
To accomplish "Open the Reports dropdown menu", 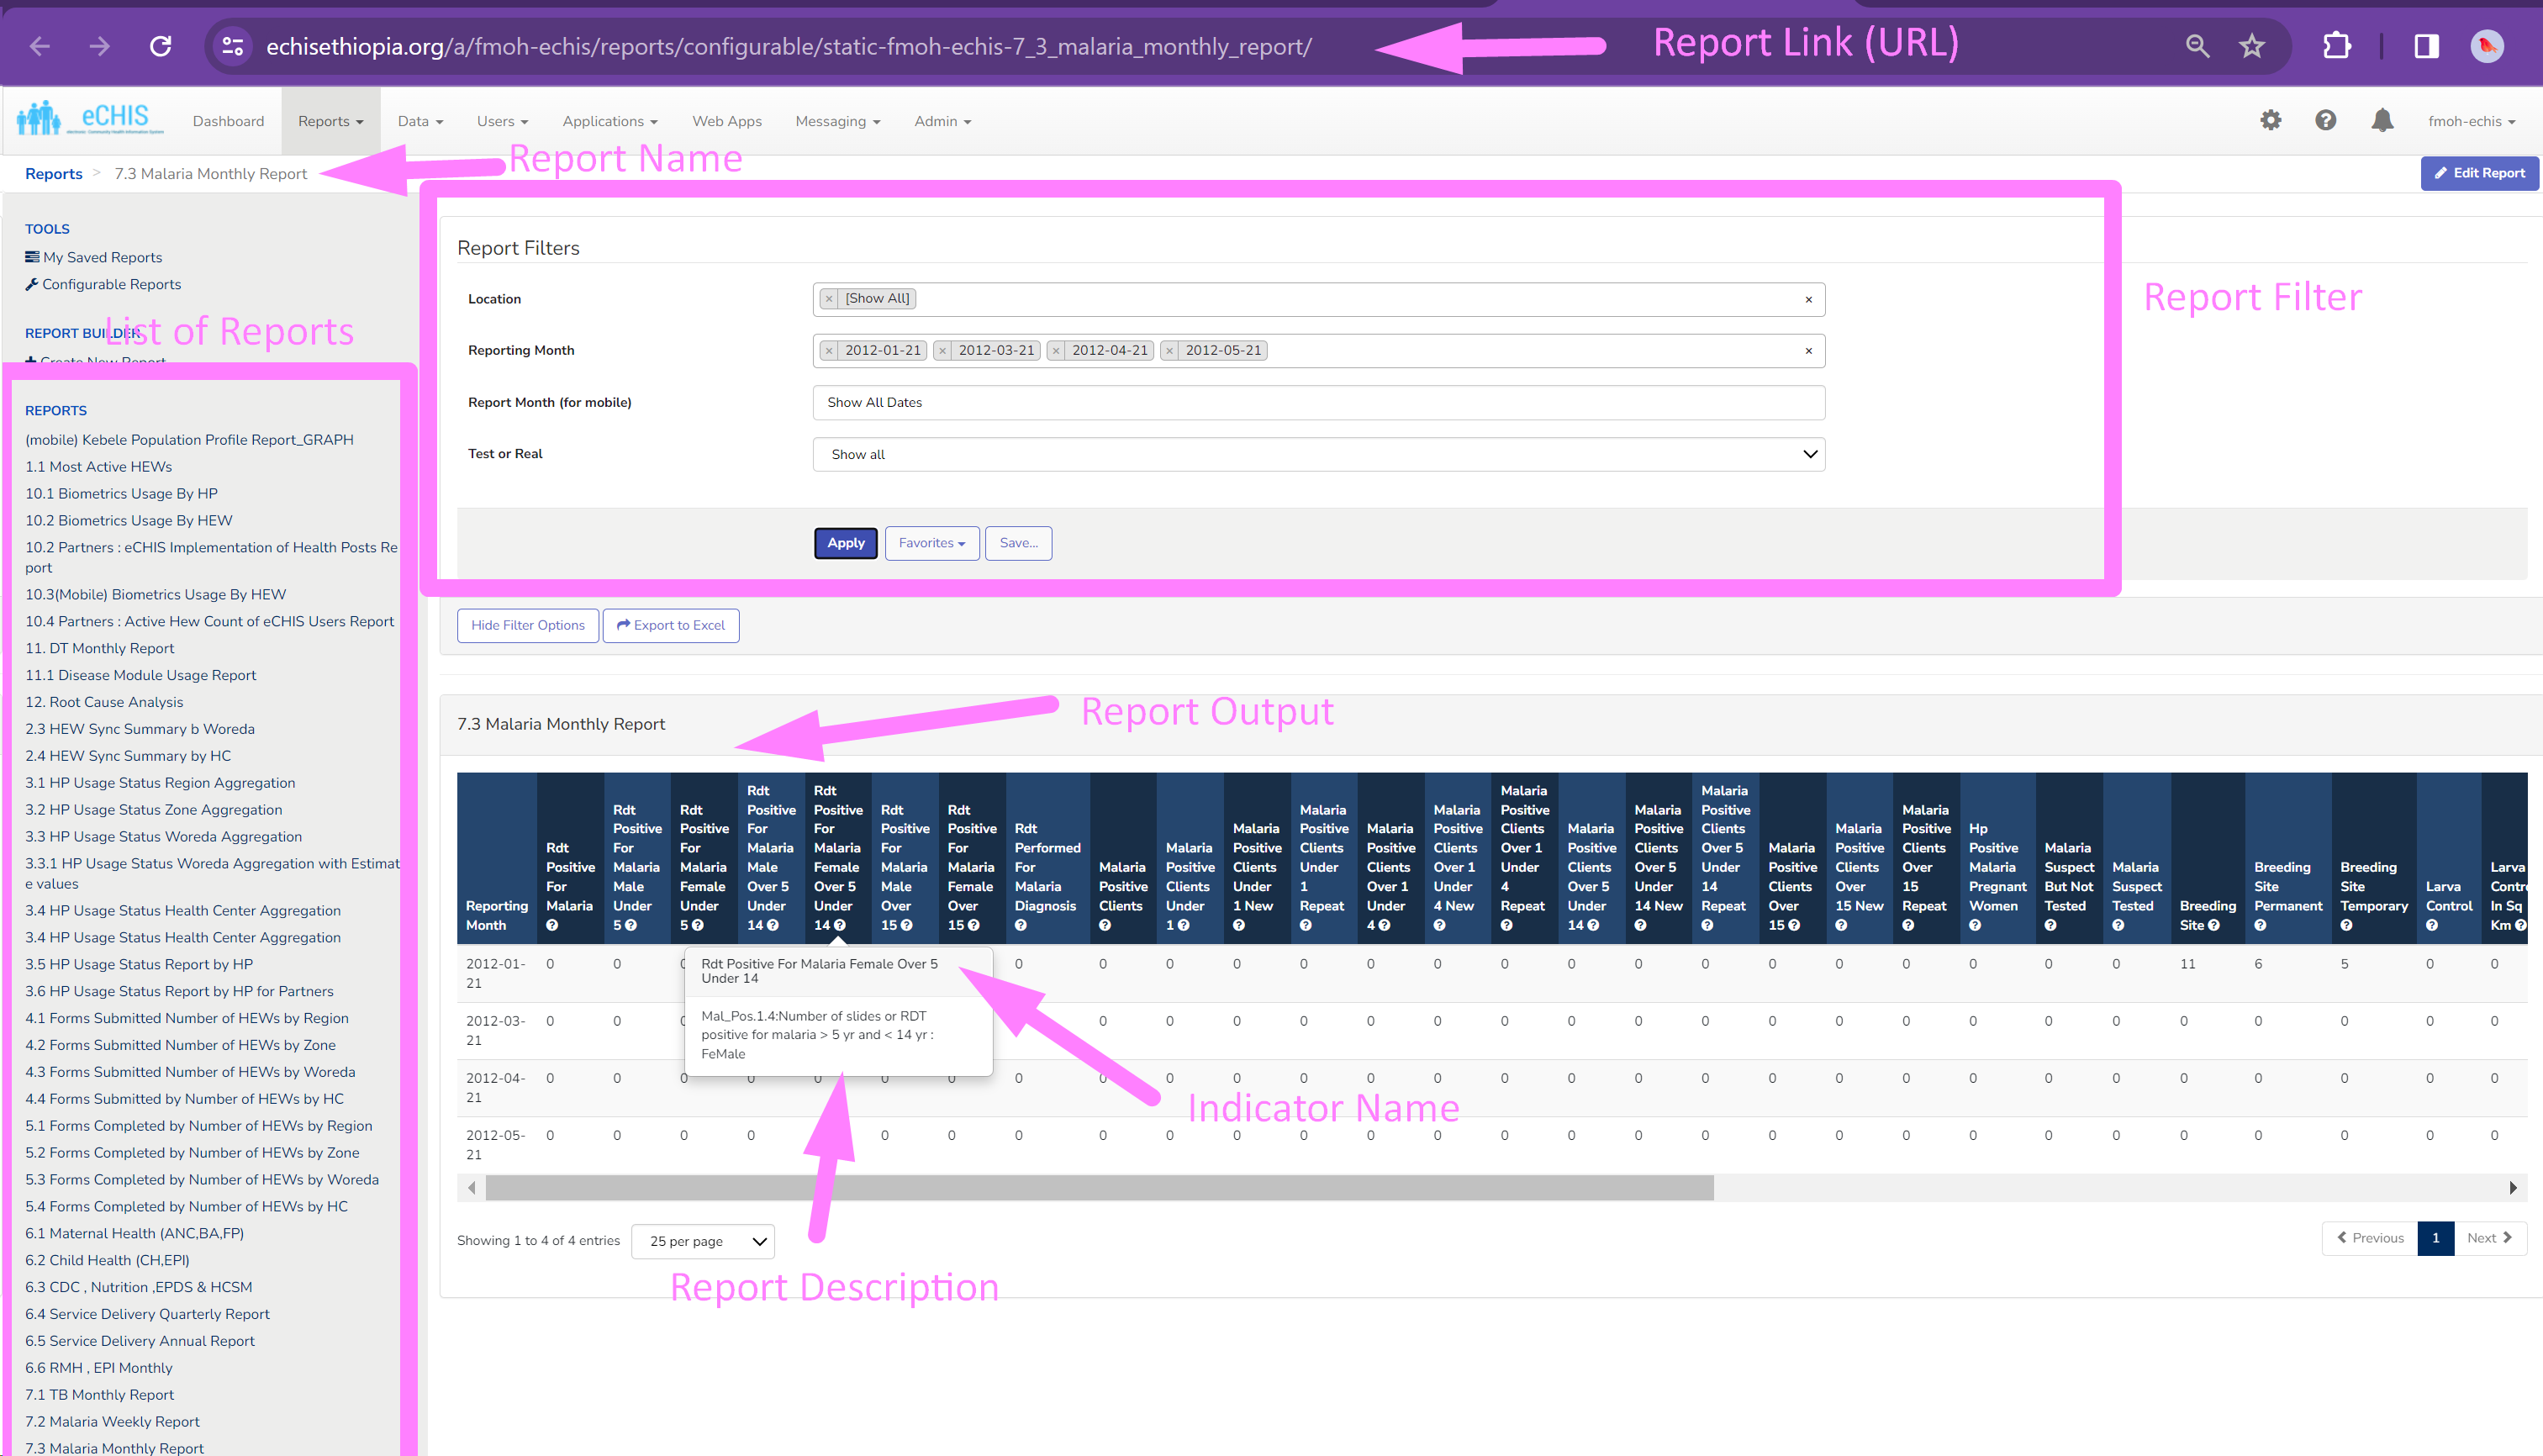I will click(330, 121).
